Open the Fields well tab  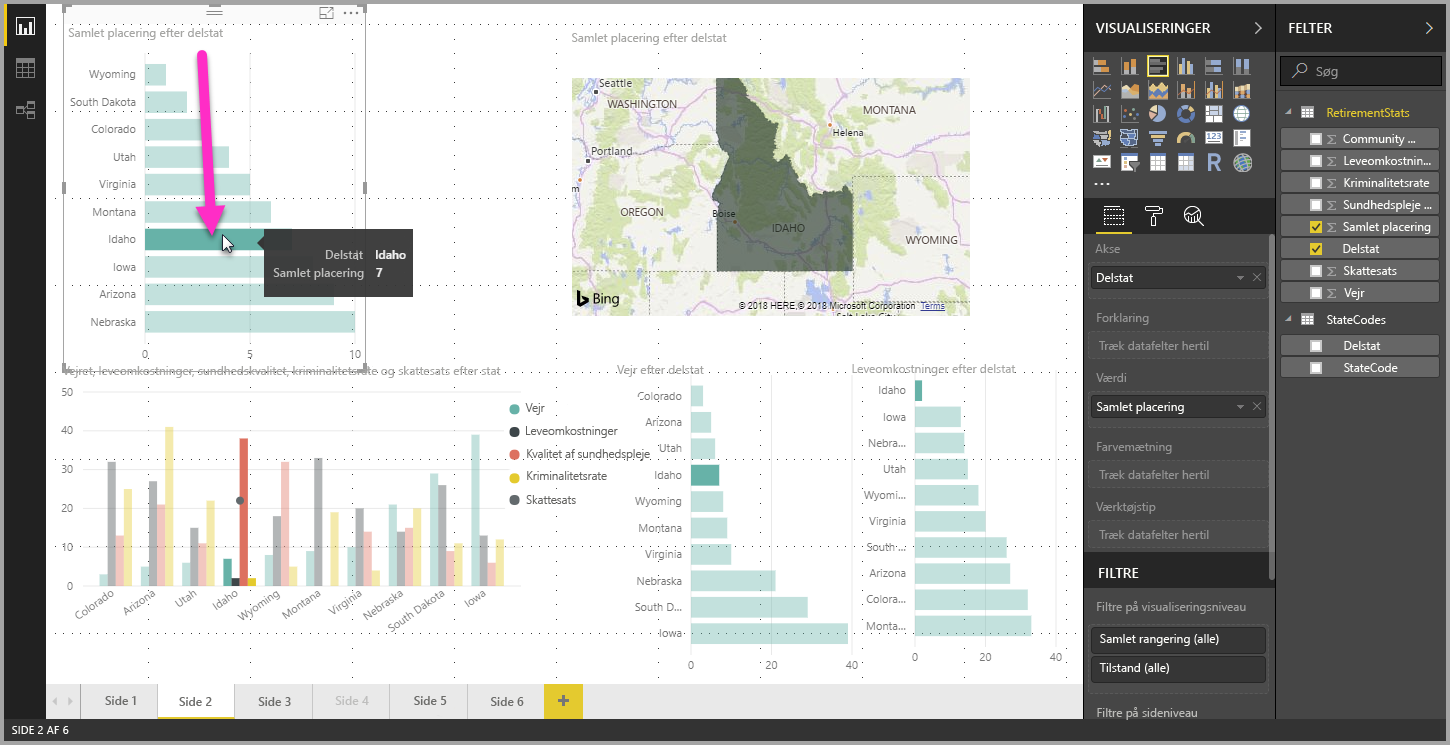point(1113,215)
